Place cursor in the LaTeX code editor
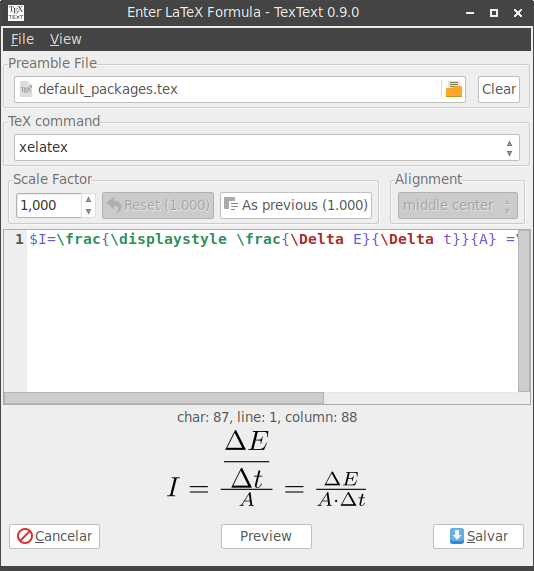Image resolution: width=534 pixels, height=571 pixels. [x=272, y=311]
